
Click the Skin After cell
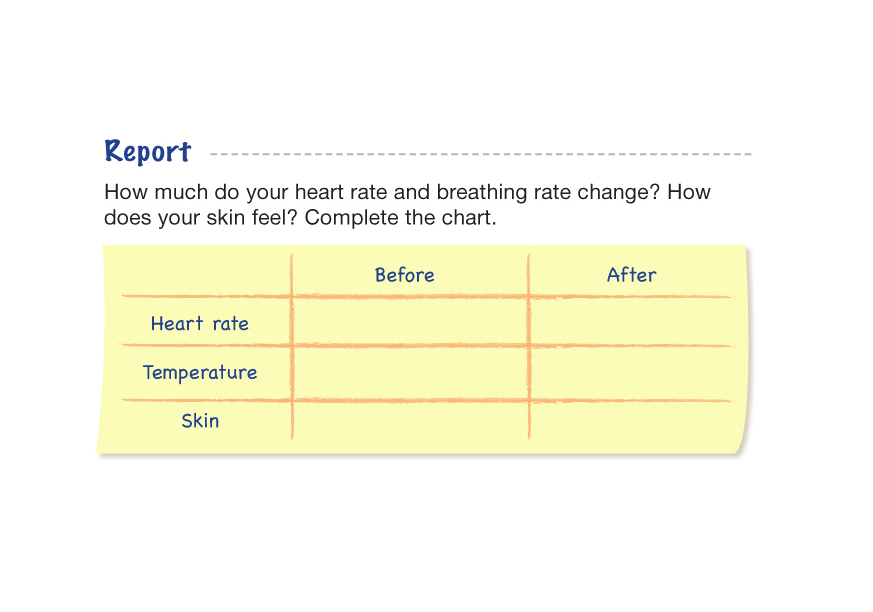coord(631,421)
